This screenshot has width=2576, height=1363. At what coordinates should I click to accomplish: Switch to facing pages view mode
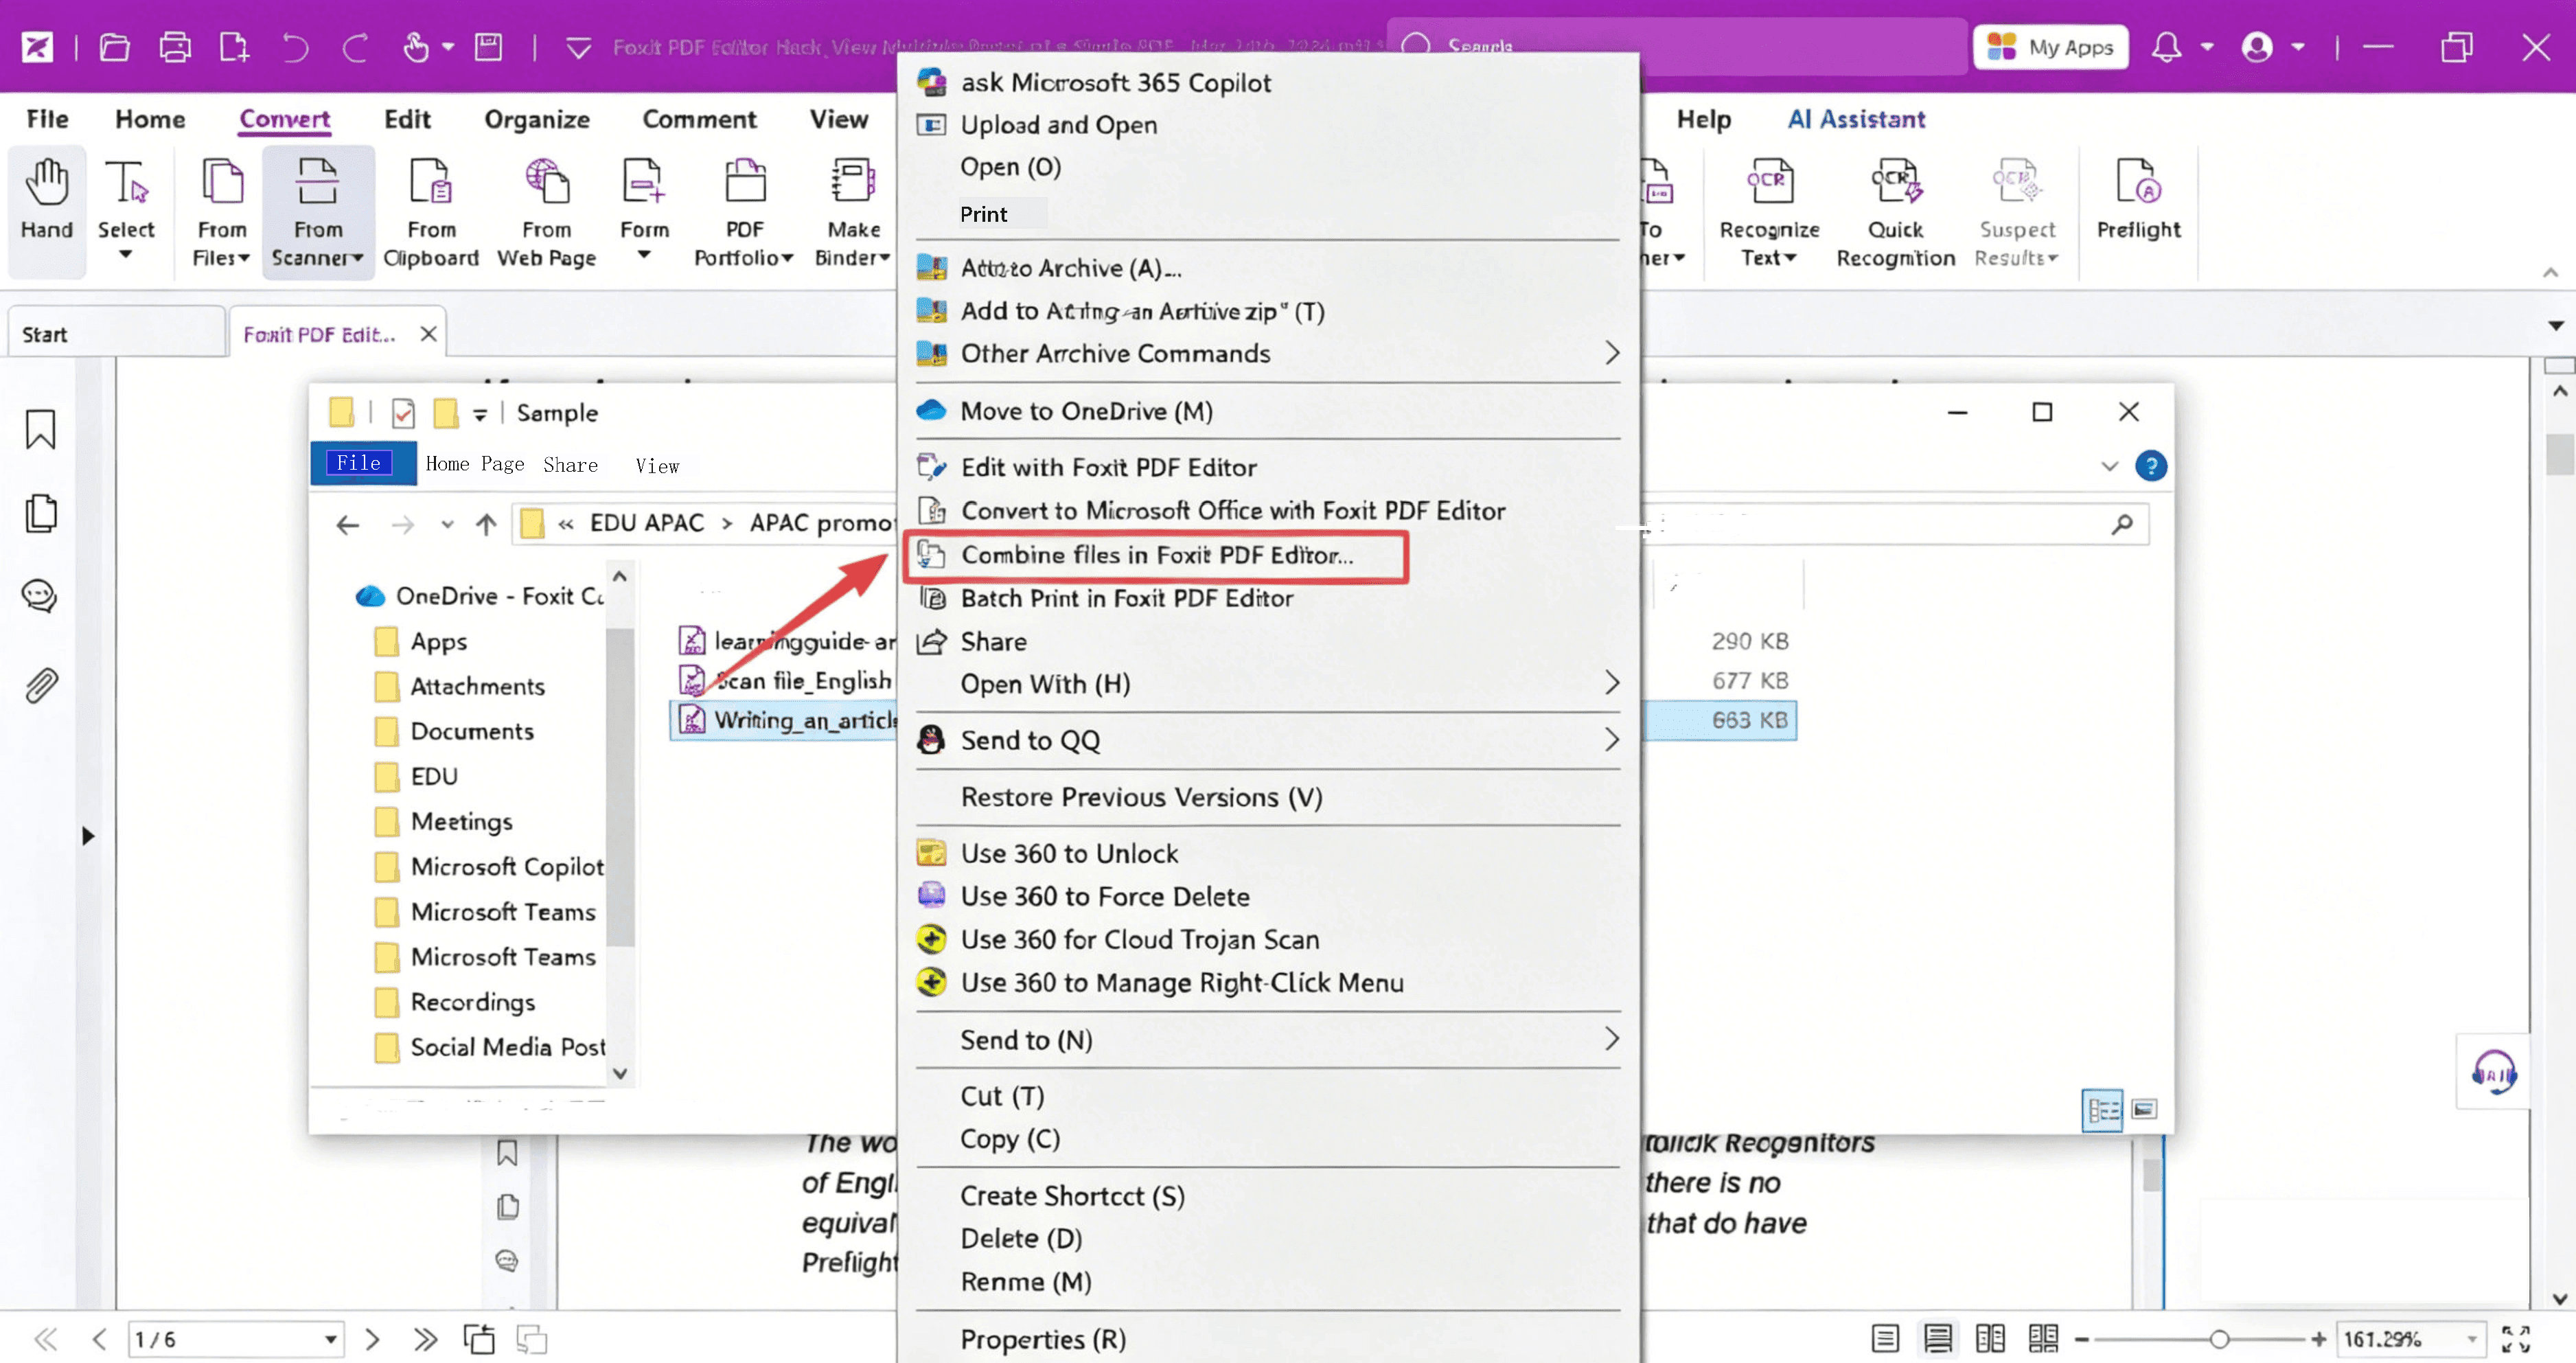[x=1990, y=1338]
